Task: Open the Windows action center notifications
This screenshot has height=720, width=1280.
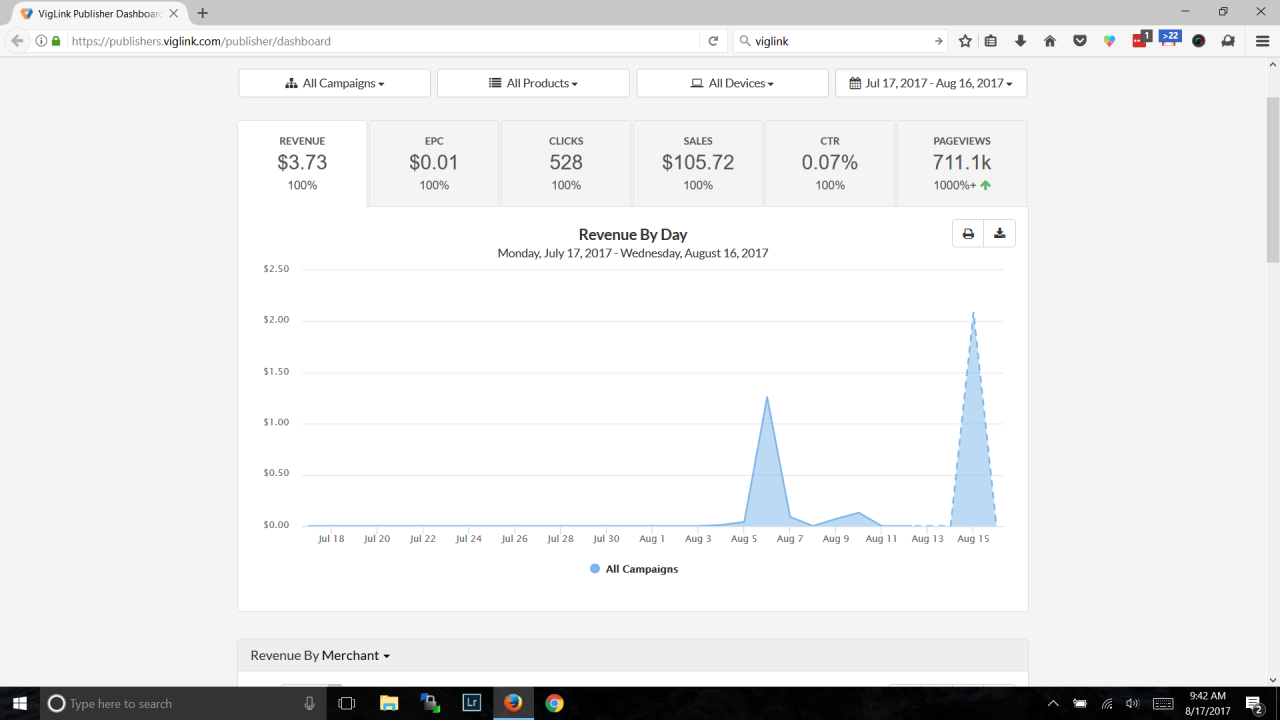Action: 1255,704
